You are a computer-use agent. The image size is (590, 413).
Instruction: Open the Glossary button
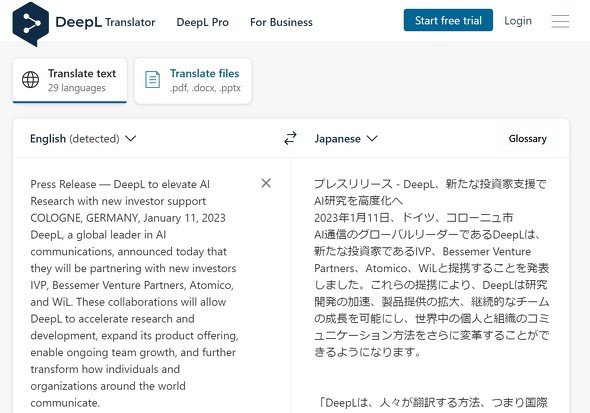click(528, 138)
